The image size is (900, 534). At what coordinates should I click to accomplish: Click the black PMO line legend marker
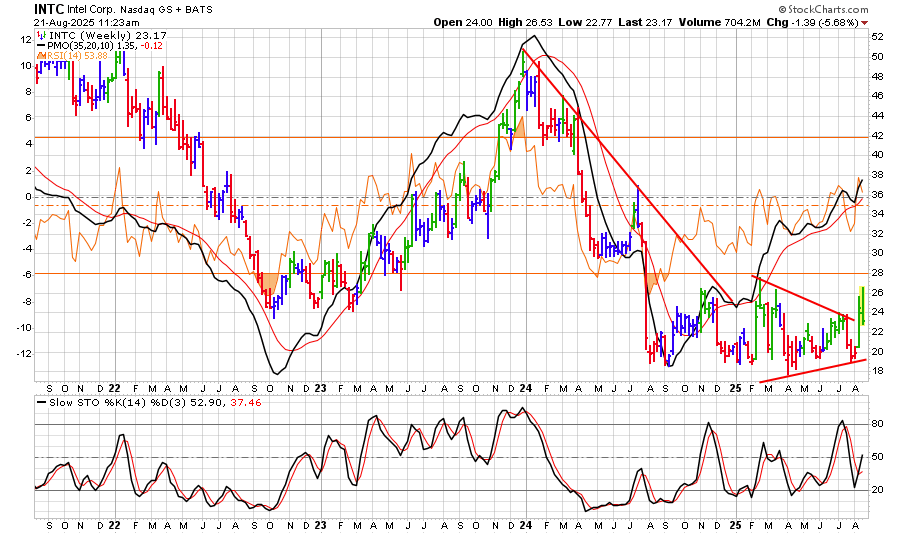click(x=41, y=45)
